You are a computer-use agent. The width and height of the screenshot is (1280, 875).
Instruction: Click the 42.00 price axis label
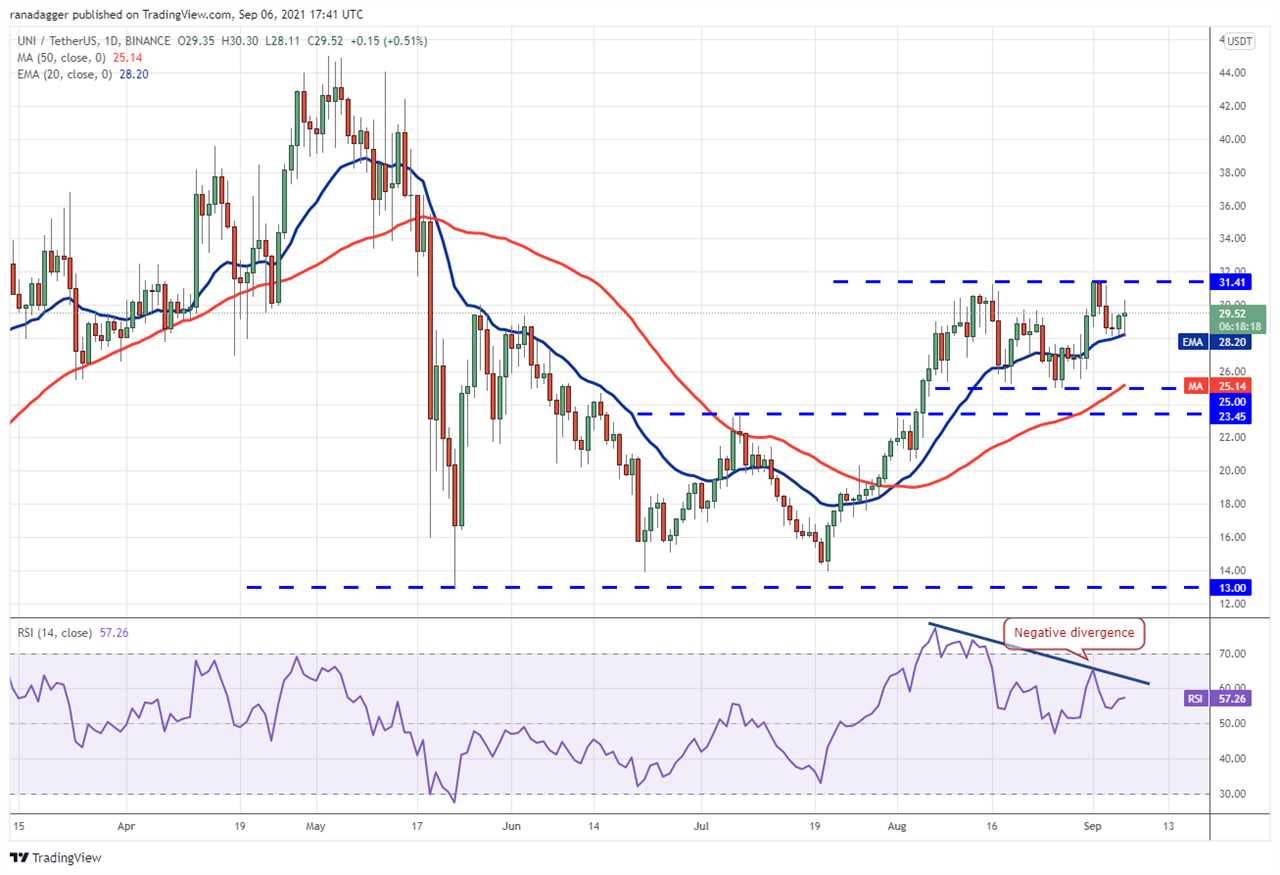click(1231, 106)
